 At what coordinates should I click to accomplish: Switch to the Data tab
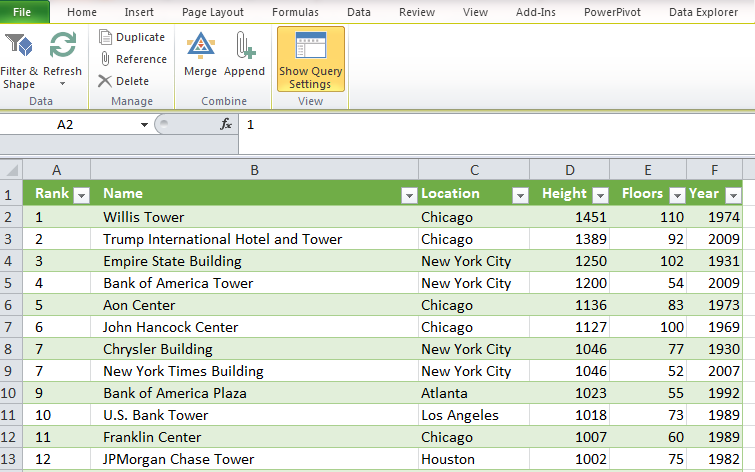click(x=359, y=12)
